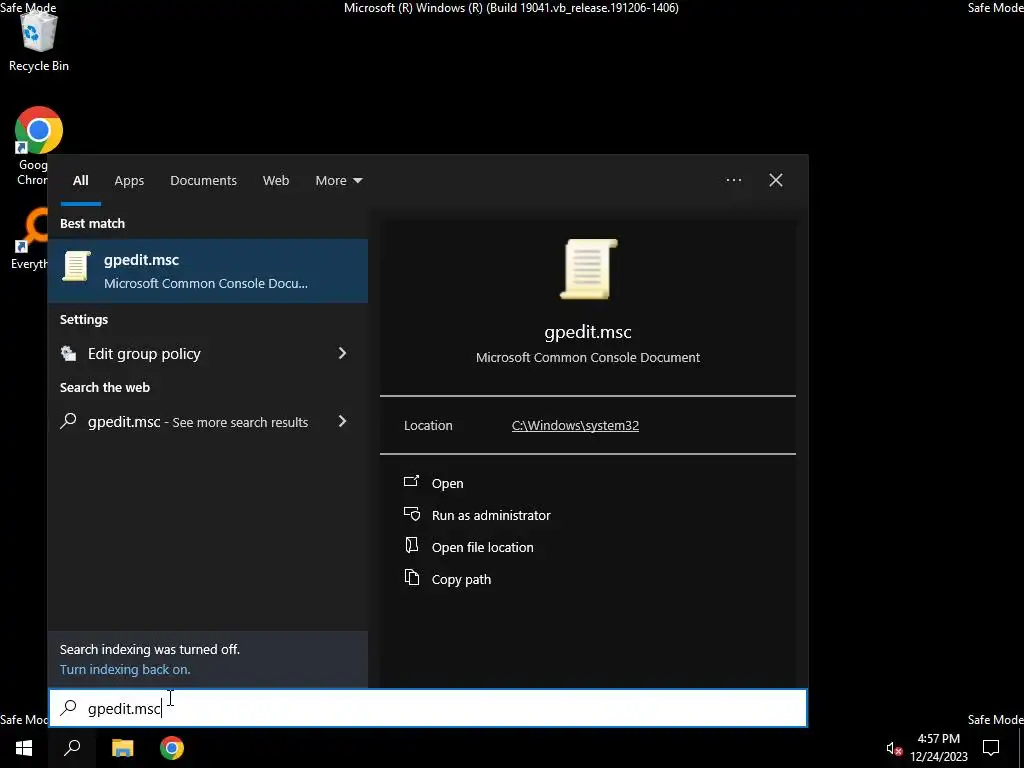Image resolution: width=1024 pixels, height=768 pixels.
Task: Select the All search tab
Action: tap(80, 180)
